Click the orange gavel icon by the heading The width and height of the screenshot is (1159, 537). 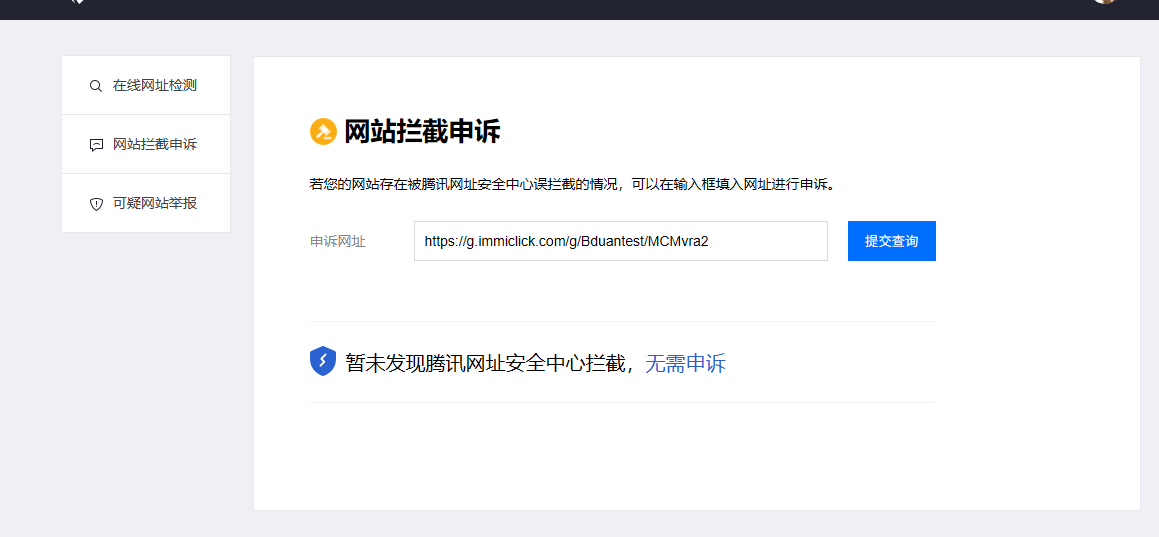323,132
